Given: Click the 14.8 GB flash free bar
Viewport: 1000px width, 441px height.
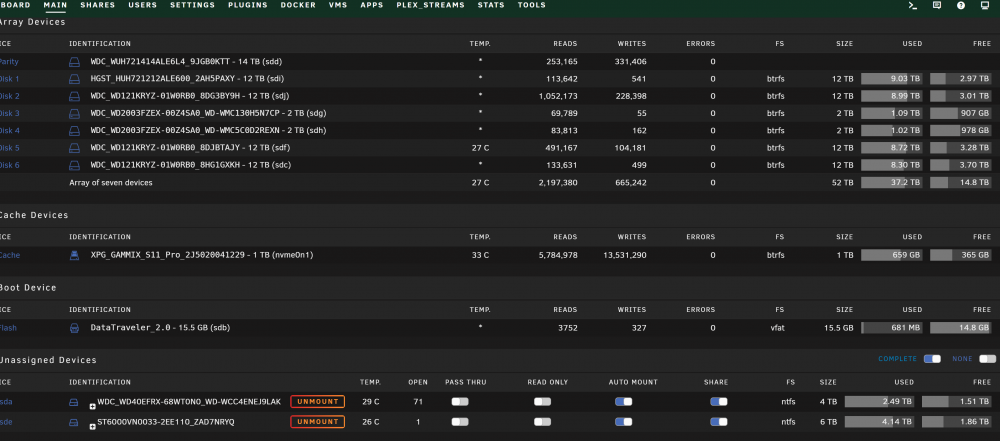Looking at the screenshot, I should click(x=960, y=328).
